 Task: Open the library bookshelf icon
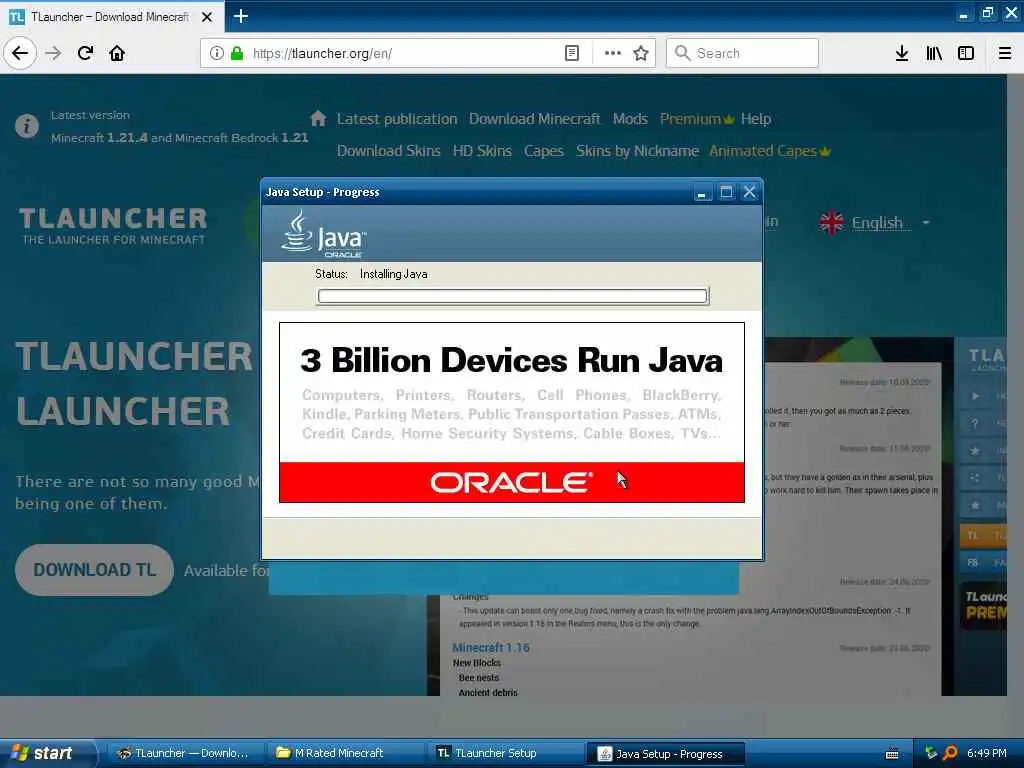pyautogui.click(x=934, y=53)
